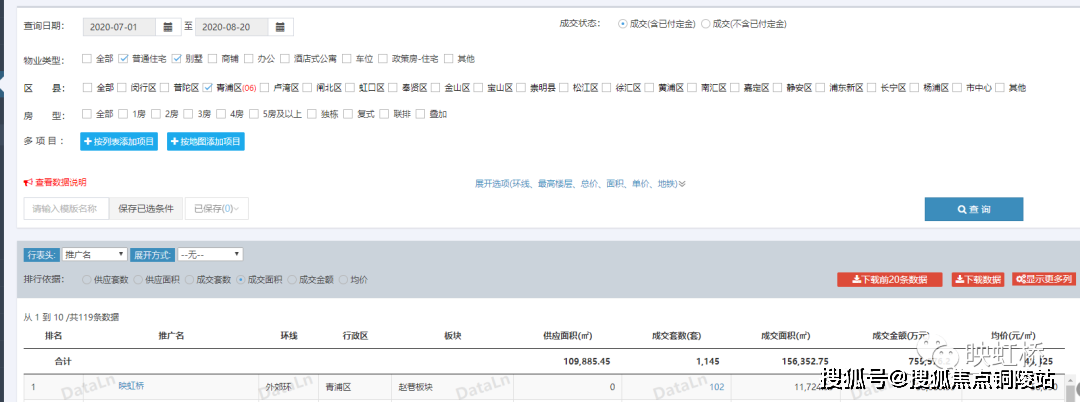Rank by 供应面积

[137, 280]
